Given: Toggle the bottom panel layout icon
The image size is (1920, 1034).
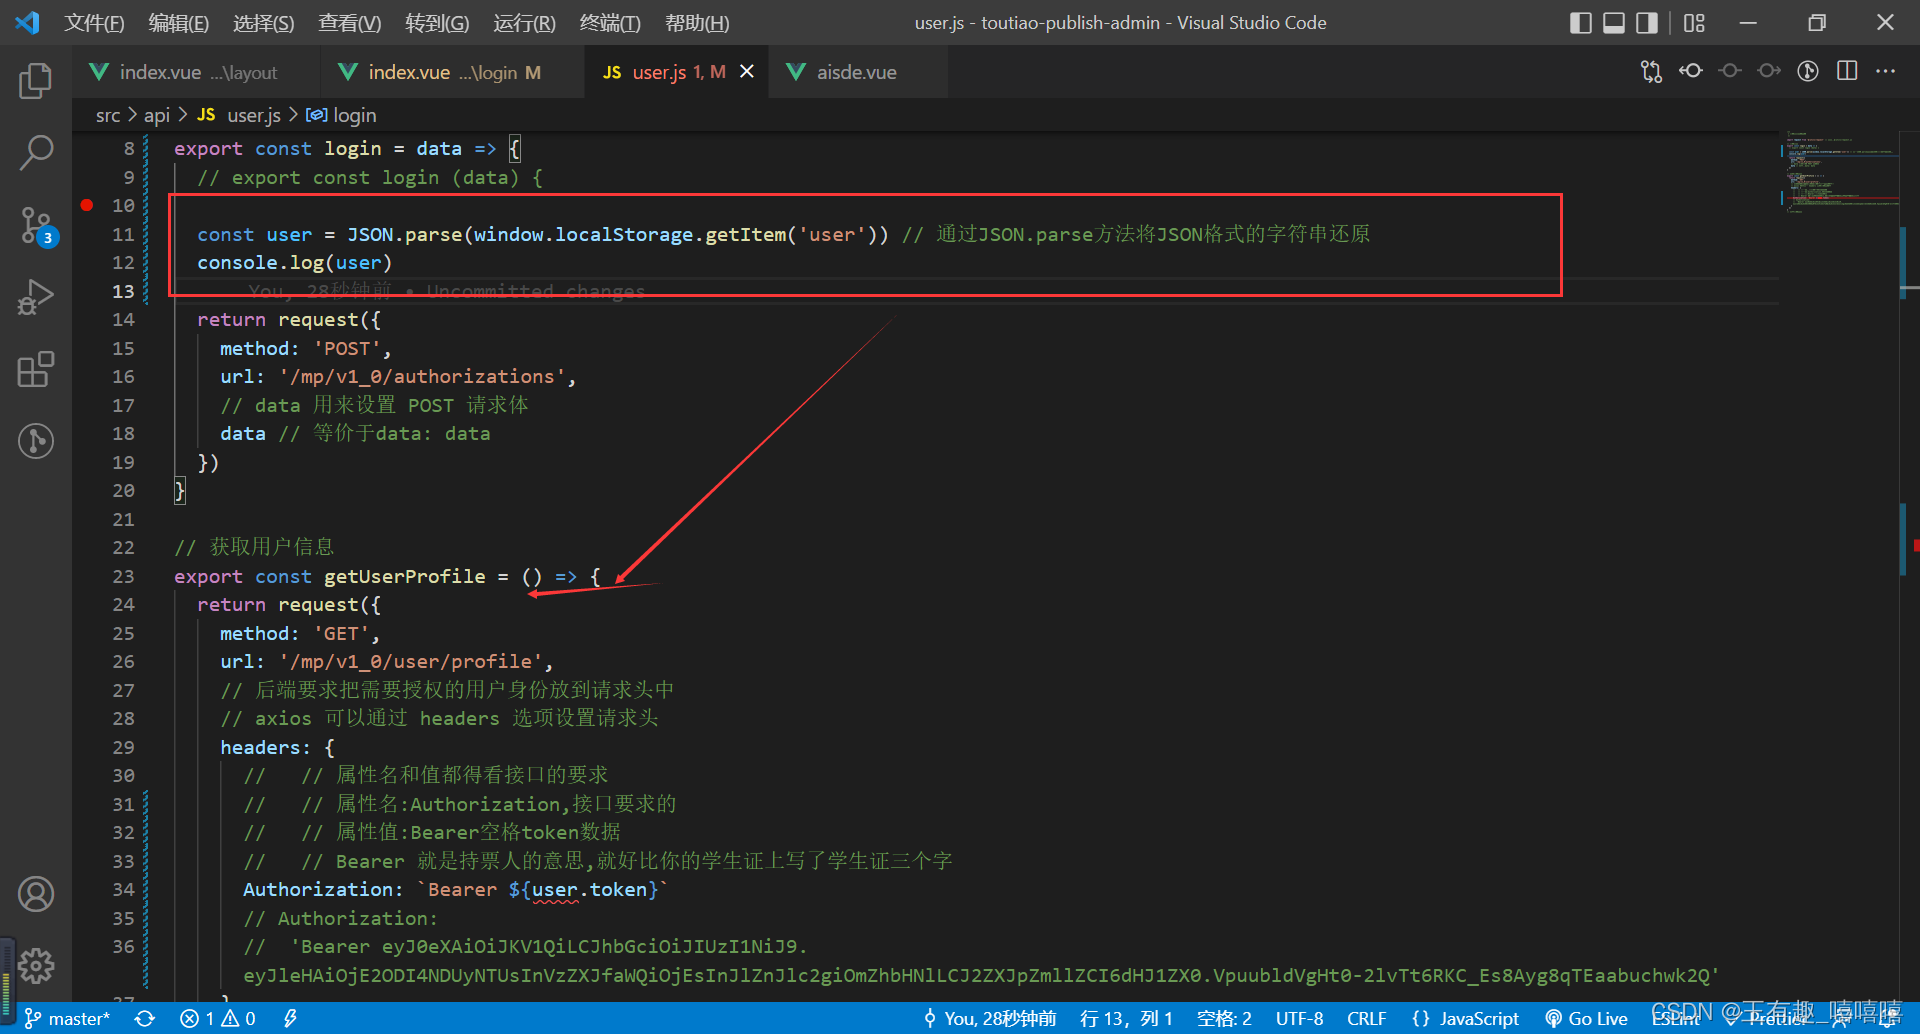Looking at the screenshot, I should 1614,23.
